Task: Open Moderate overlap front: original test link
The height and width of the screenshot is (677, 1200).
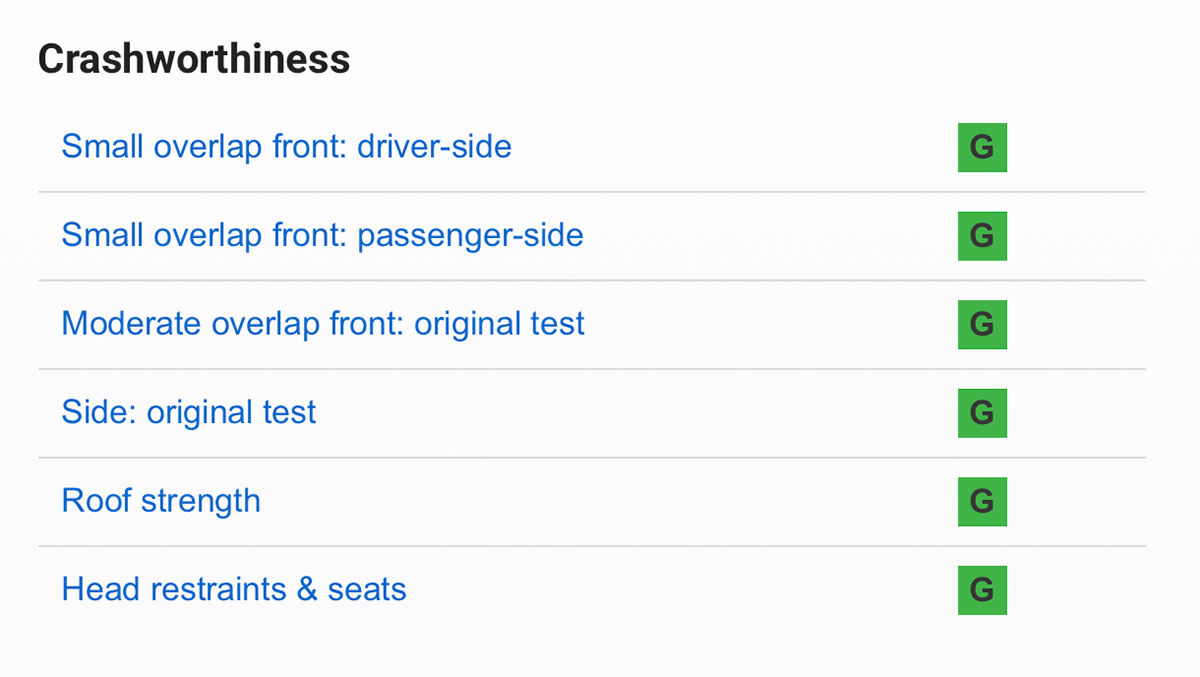Action: [x=323, y=324]
